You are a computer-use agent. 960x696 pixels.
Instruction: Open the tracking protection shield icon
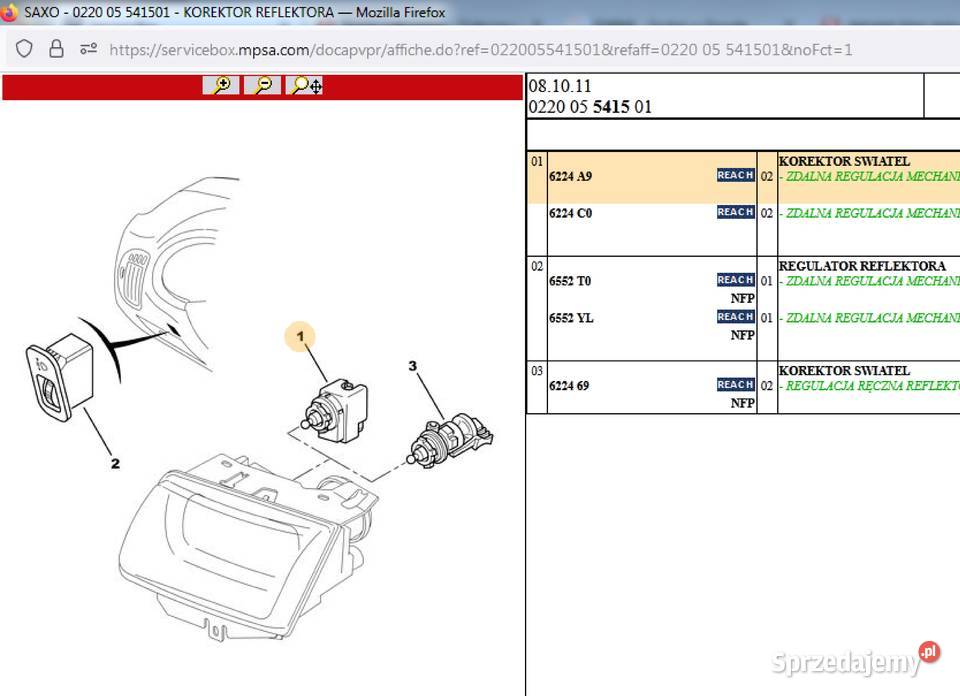[25, 48]
